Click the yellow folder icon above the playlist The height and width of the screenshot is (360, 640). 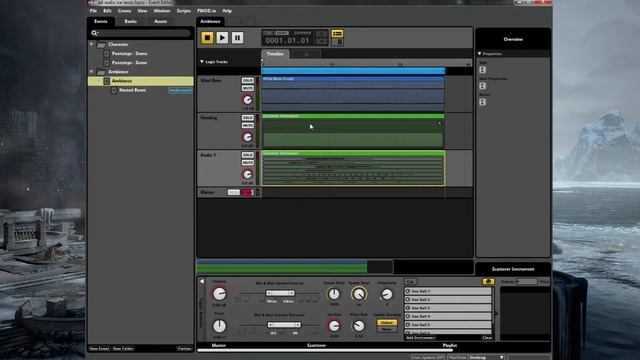coord(488,282)
